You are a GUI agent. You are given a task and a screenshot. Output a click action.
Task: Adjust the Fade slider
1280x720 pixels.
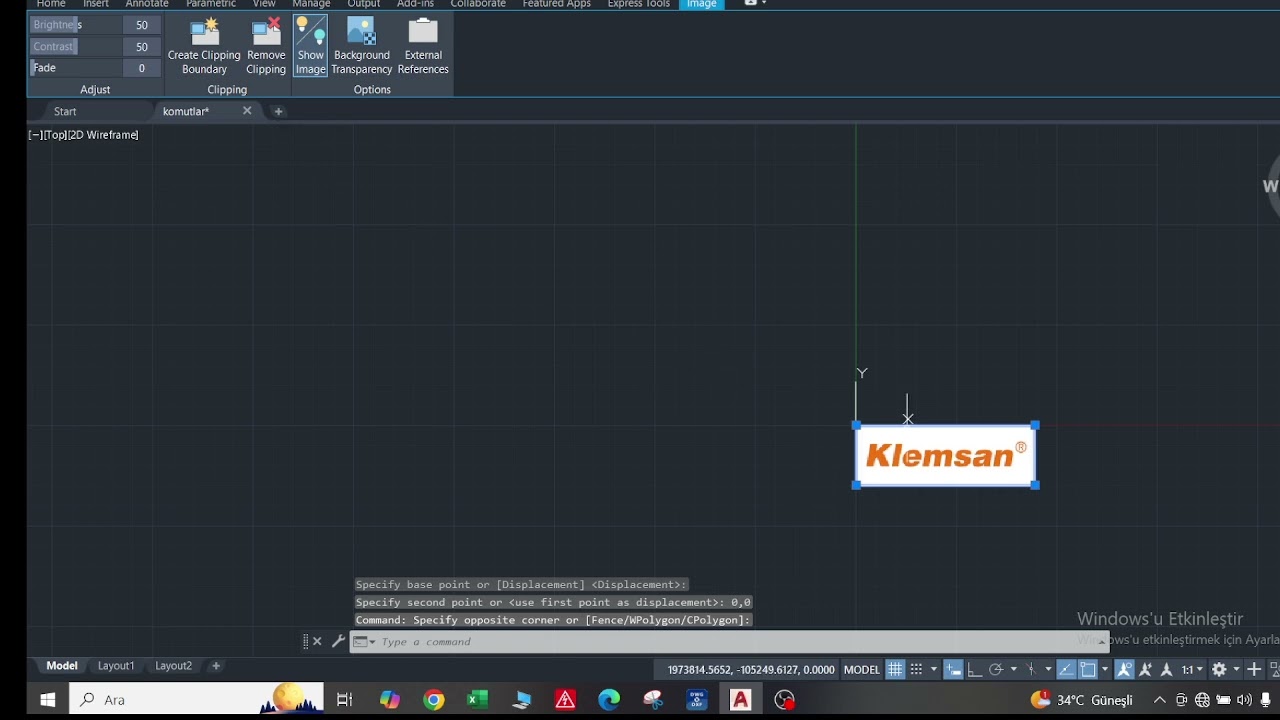tap(75, 68)
